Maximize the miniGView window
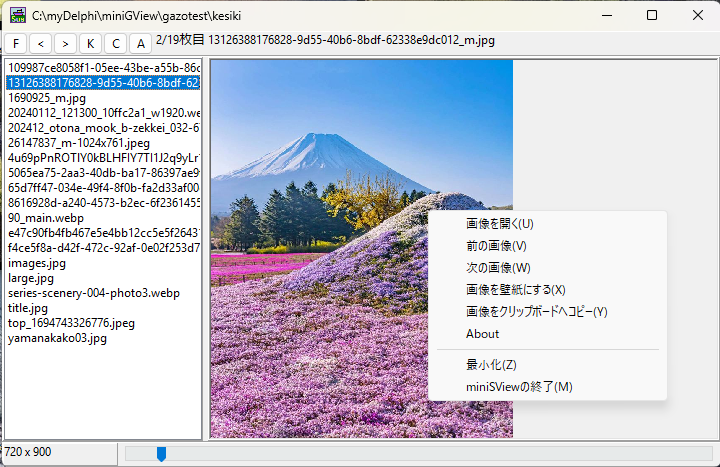This screenshot has height=467, width=720. click(x=652, y=16)
